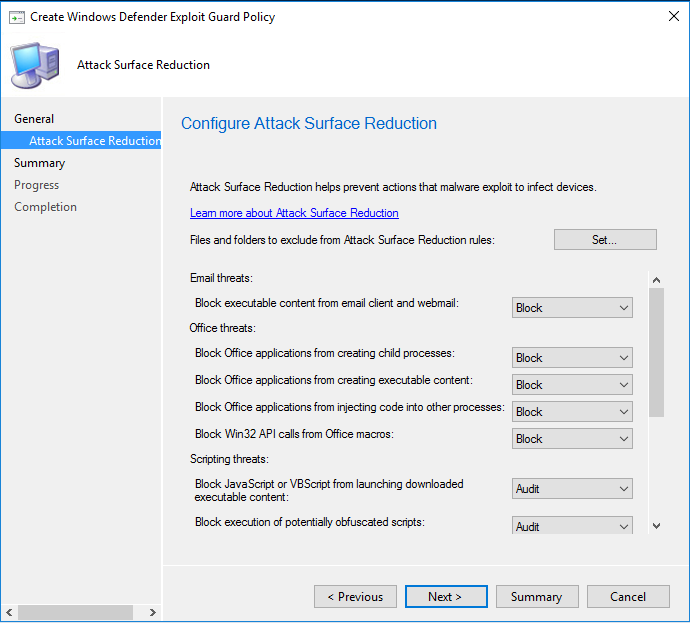Open the email client executable content dropdown
690x623 pixels.
(x=572, y=308)
